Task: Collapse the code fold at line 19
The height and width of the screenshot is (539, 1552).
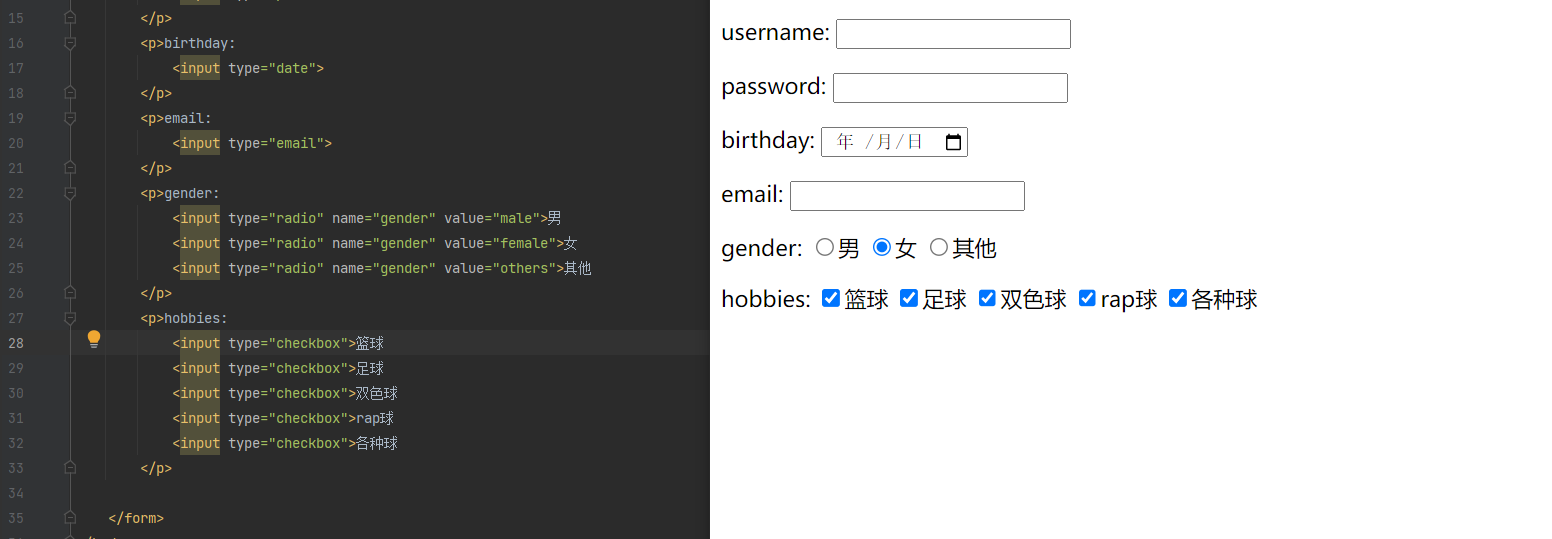Action: 70,118
